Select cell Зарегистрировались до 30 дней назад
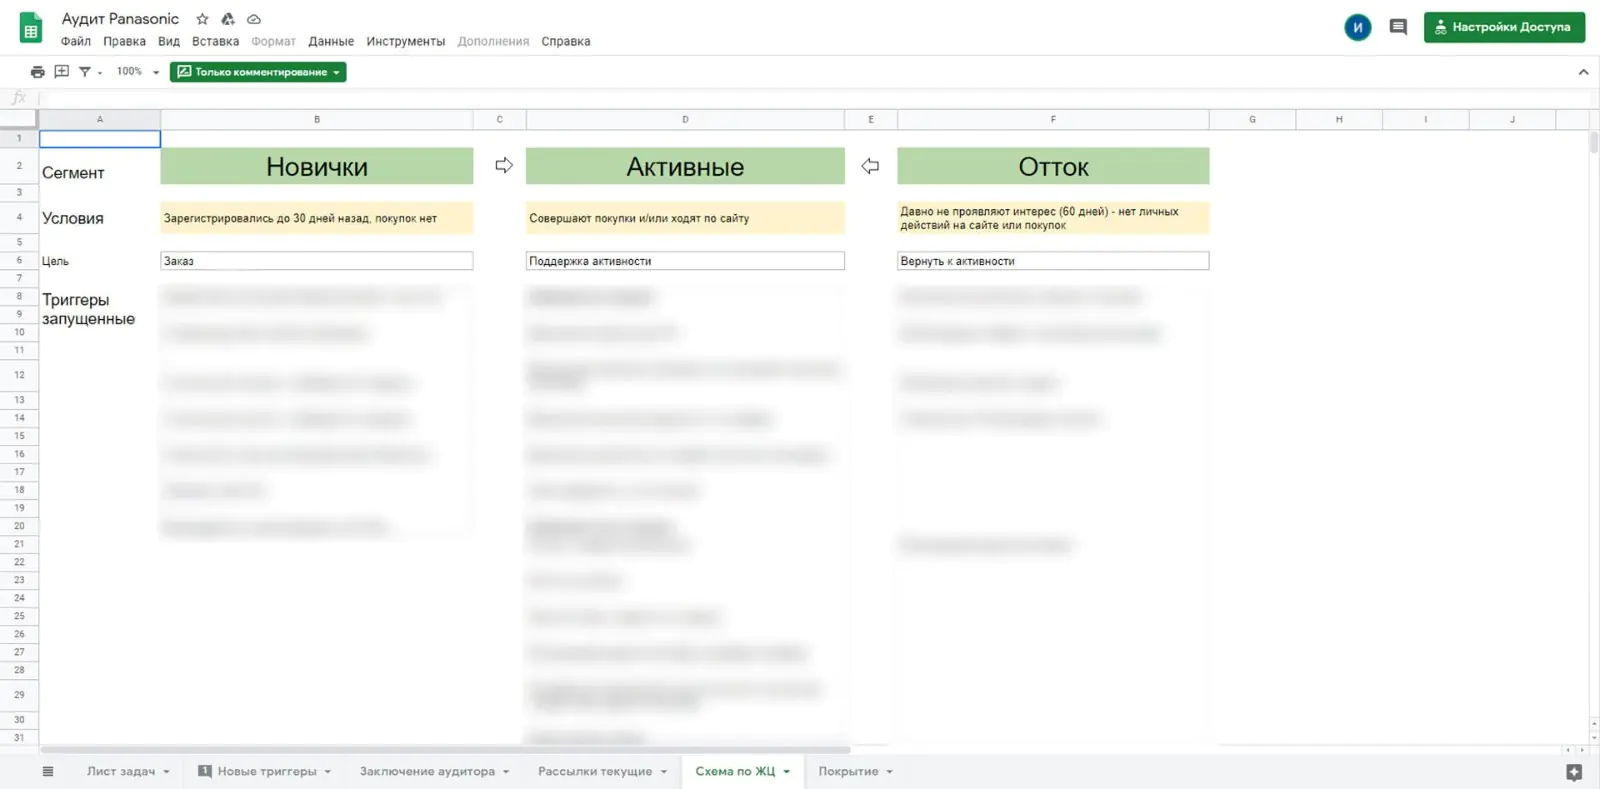1600x789 pixels. click(317, 218)
